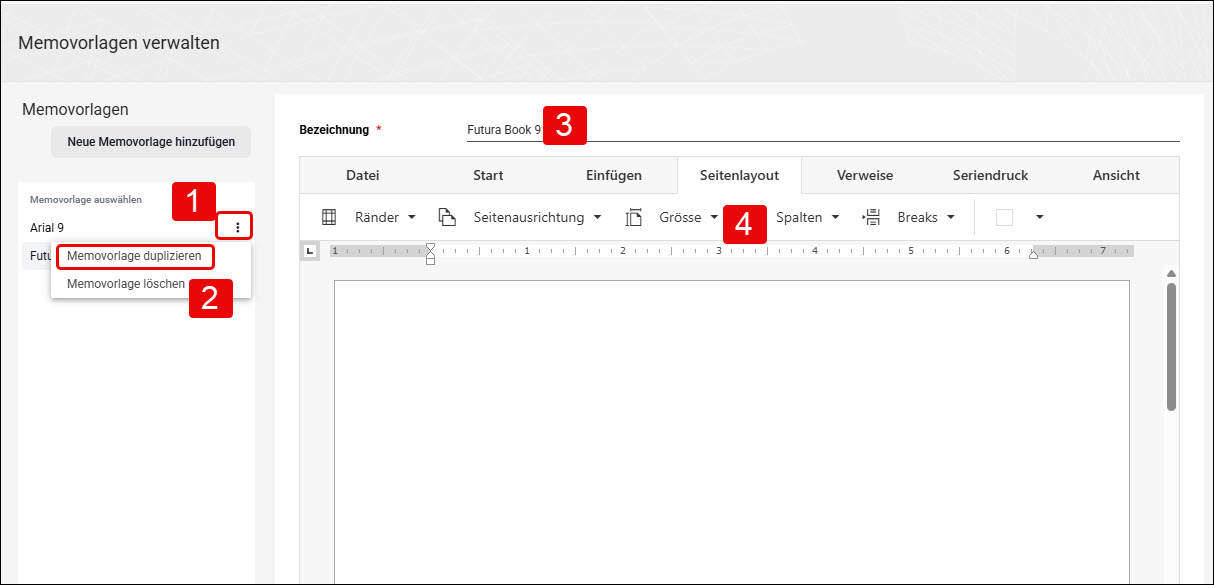Switch to the Ansicht tab
This screenshot has height=585, width=1214.
click(x=1116, y=175)
